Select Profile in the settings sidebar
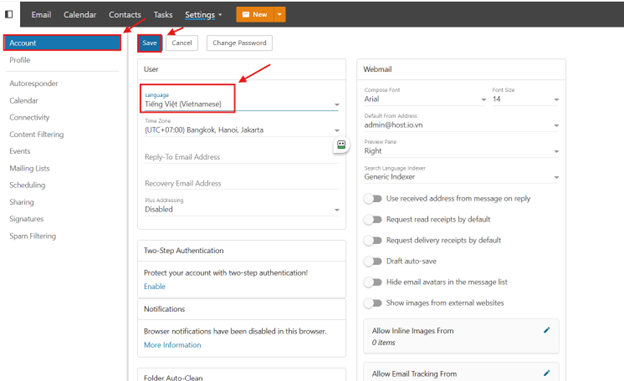Image resolution: width=624 pixels, height=381 pixels. [x=20, y=60]
